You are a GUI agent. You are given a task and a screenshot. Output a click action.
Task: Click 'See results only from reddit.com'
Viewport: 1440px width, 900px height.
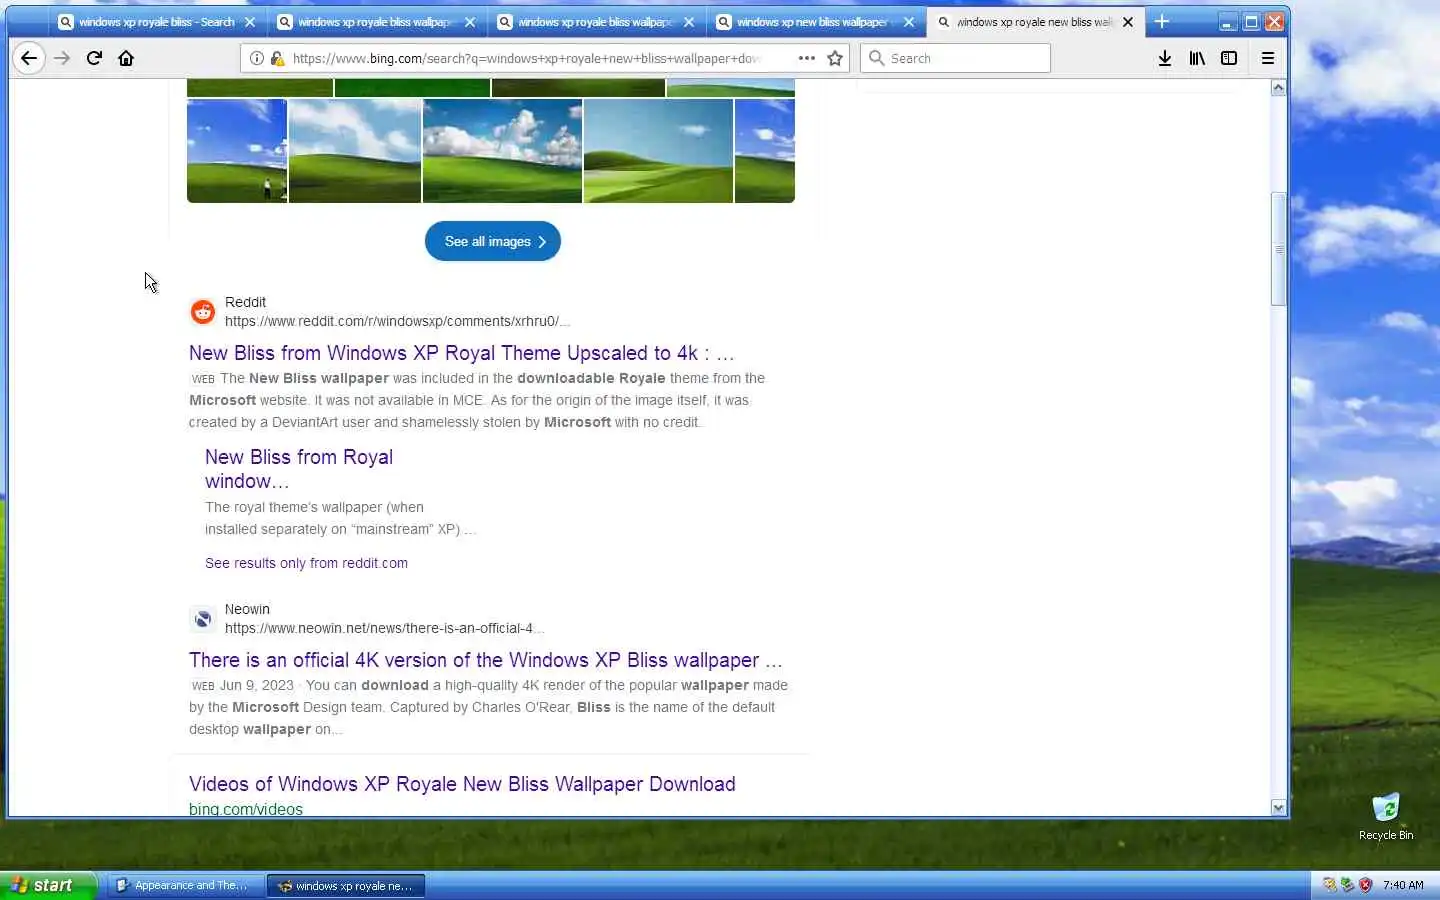[x=306, y=563]
